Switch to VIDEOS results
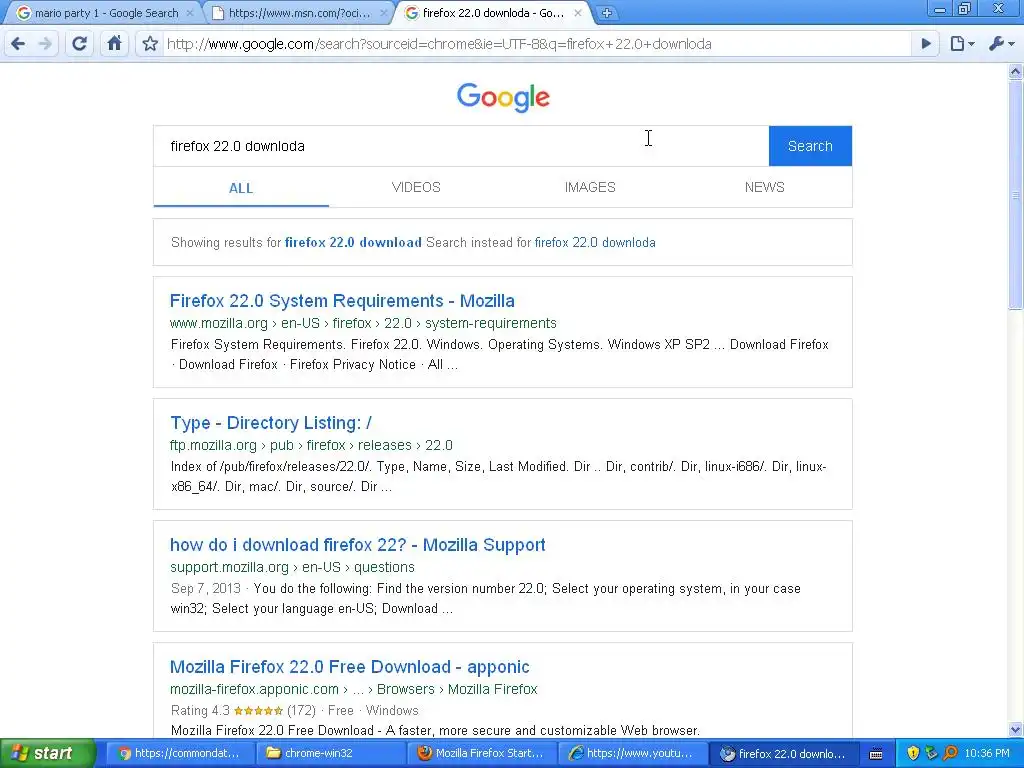Viewport: 1024px width, 768px height. (x=416, y=187)
